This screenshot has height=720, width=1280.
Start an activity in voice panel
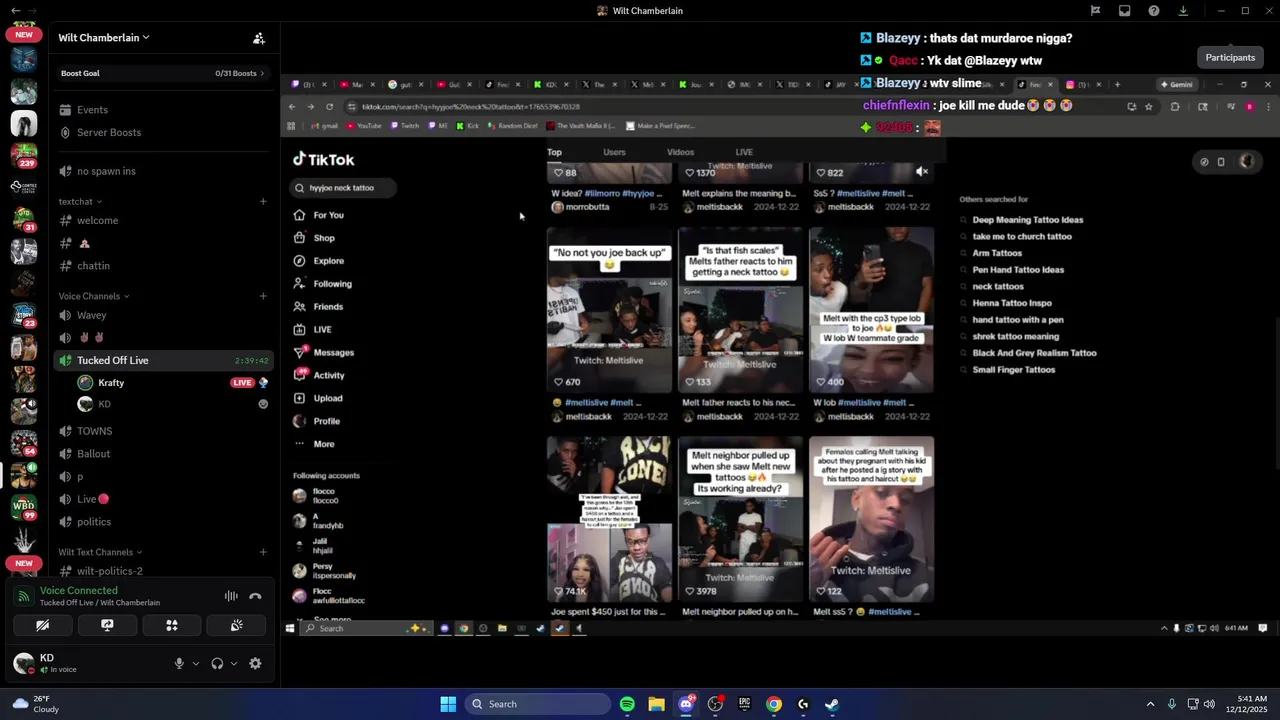(172, 625)
